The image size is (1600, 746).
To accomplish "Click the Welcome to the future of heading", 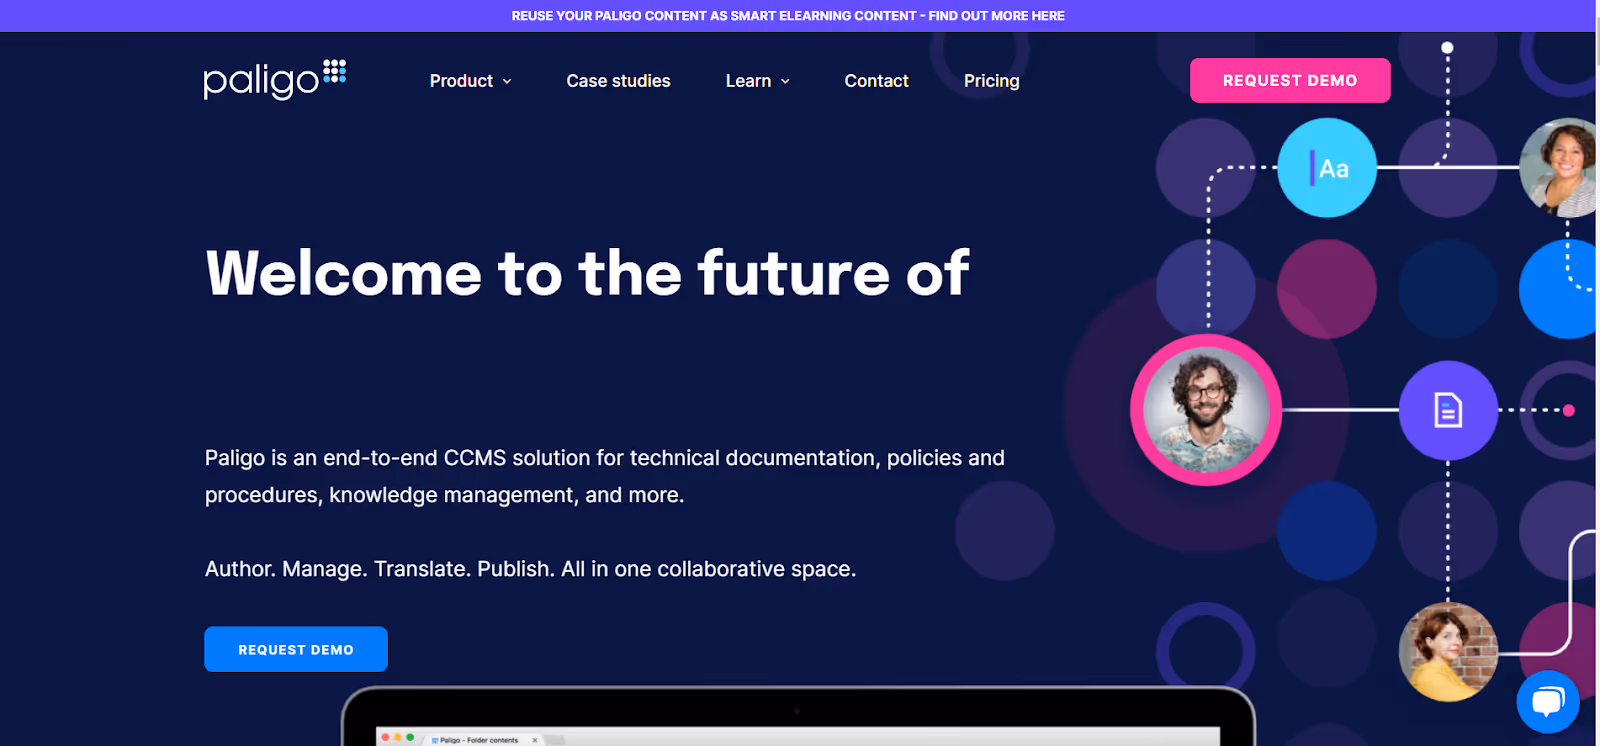I will point(587,273).
